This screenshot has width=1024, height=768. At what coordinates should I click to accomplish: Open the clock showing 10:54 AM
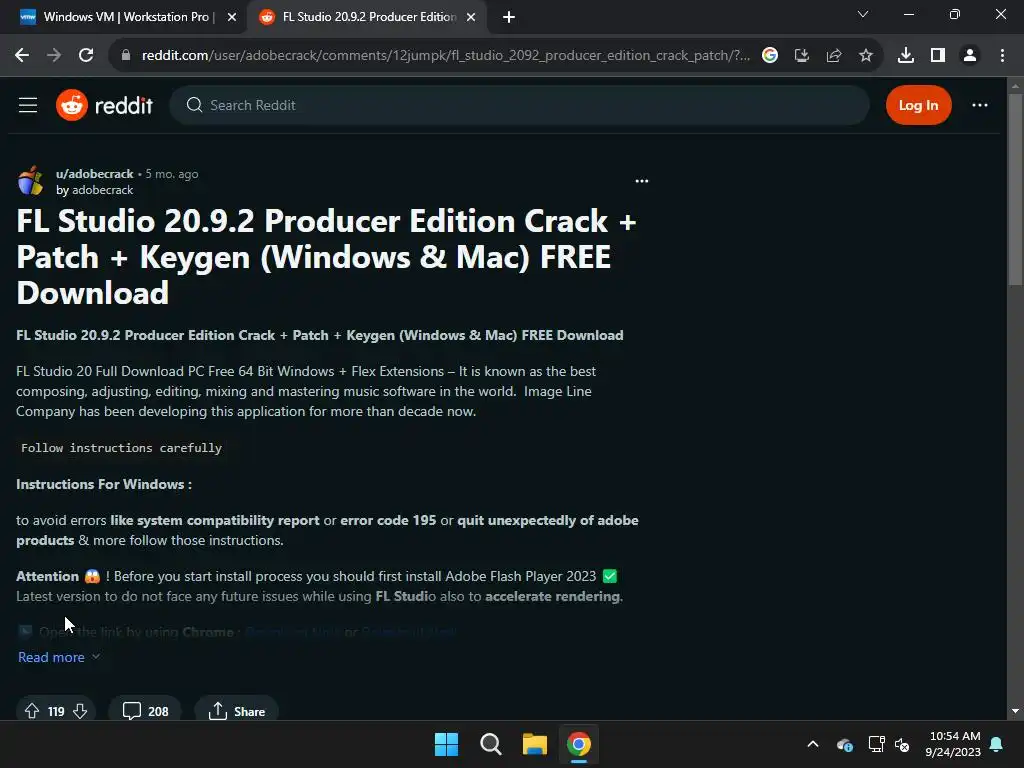pyautogui.click(x=953, y=744)
